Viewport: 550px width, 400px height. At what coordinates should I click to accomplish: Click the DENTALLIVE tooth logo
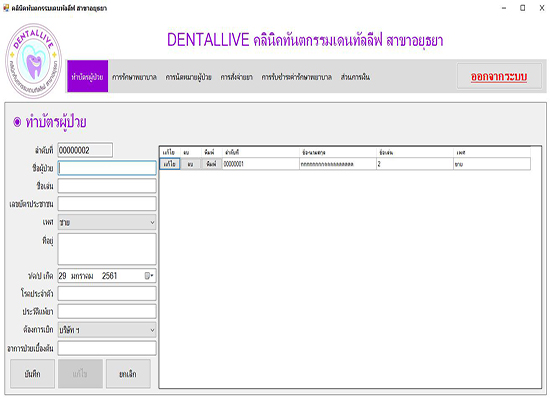[x=34, y=61]
